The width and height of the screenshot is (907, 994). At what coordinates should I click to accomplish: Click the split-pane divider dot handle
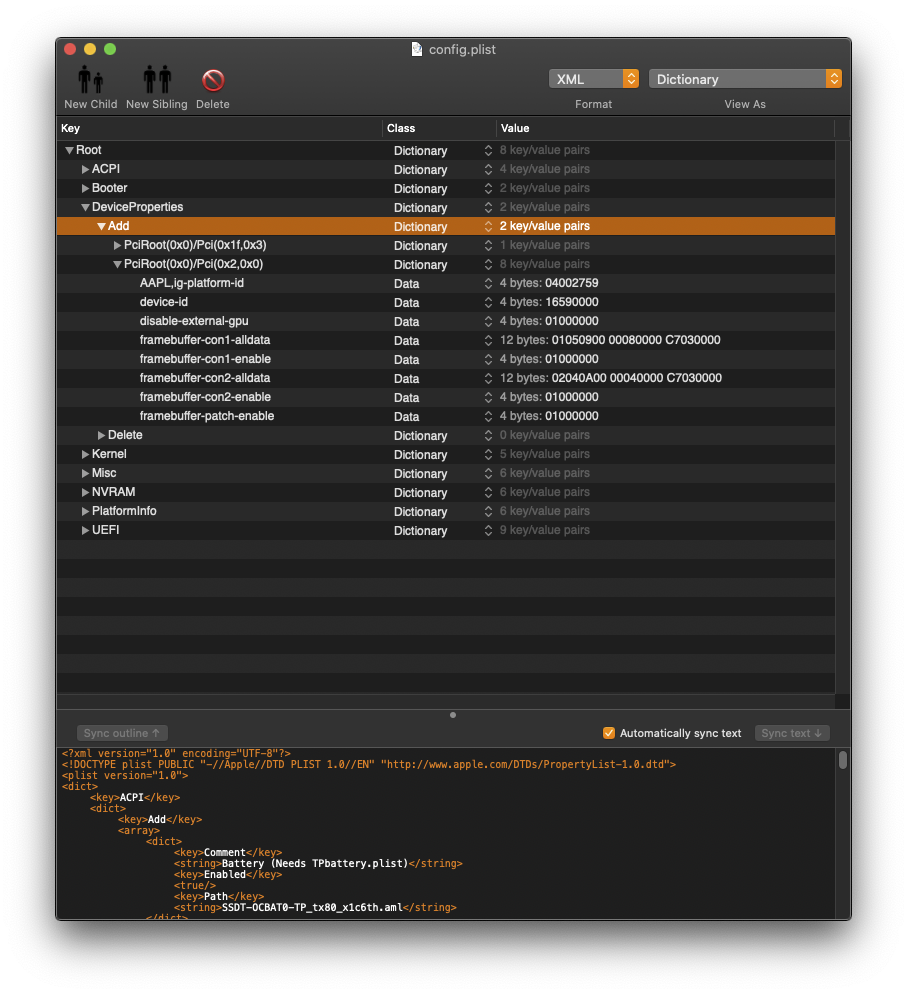[453, 715]
